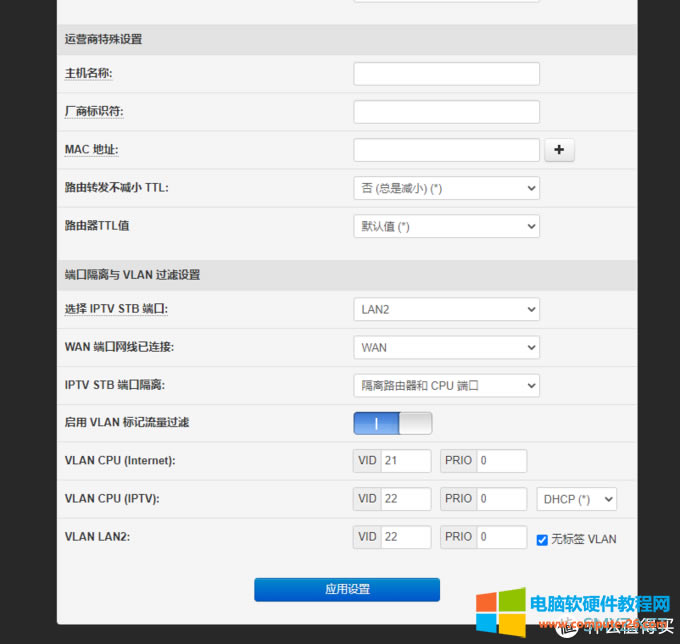Open 选择 IPTV STB 端口 dropdown
This screenshot has width=680, height=644.
(446, 309)
